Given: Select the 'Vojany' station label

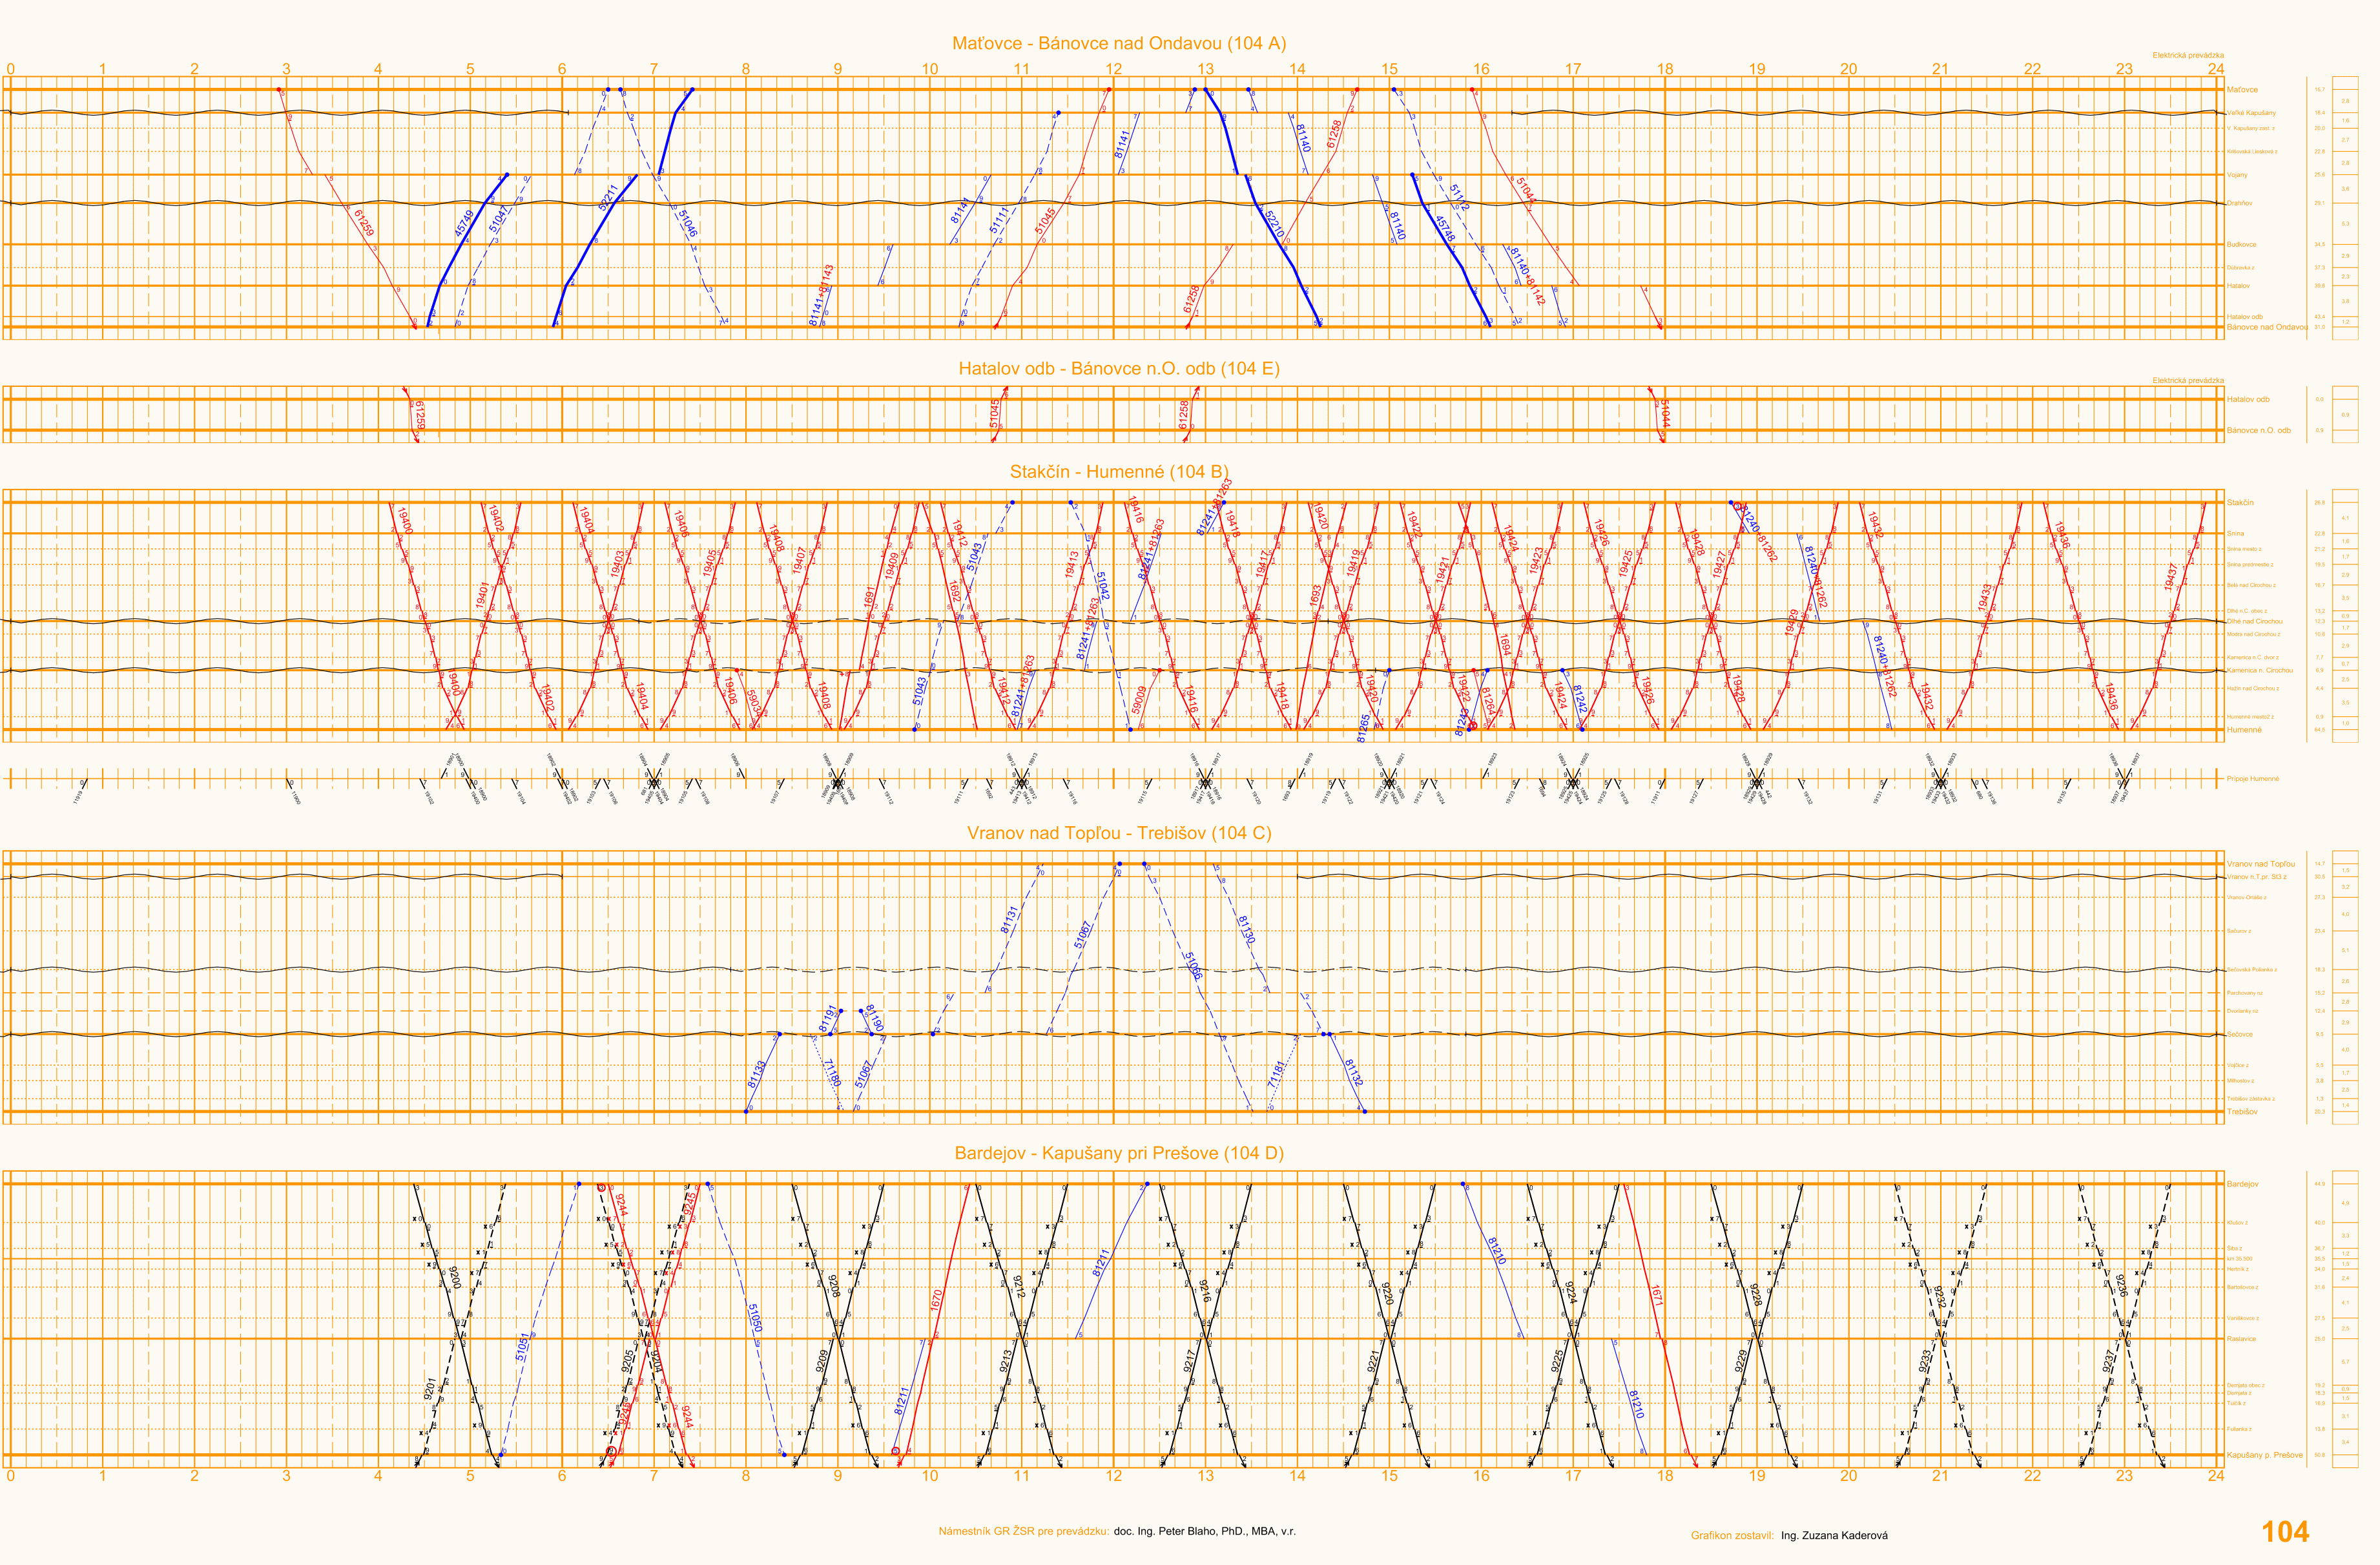Looking at the screenshot, I should coord(2237,175).
